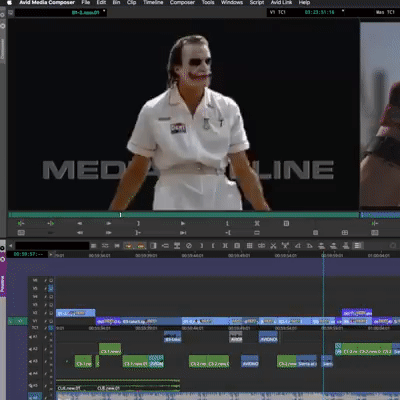Click the 01:00:04:01 ruler timecode
The height and width of the screenshot is (400, 400).
click(379, 255)
